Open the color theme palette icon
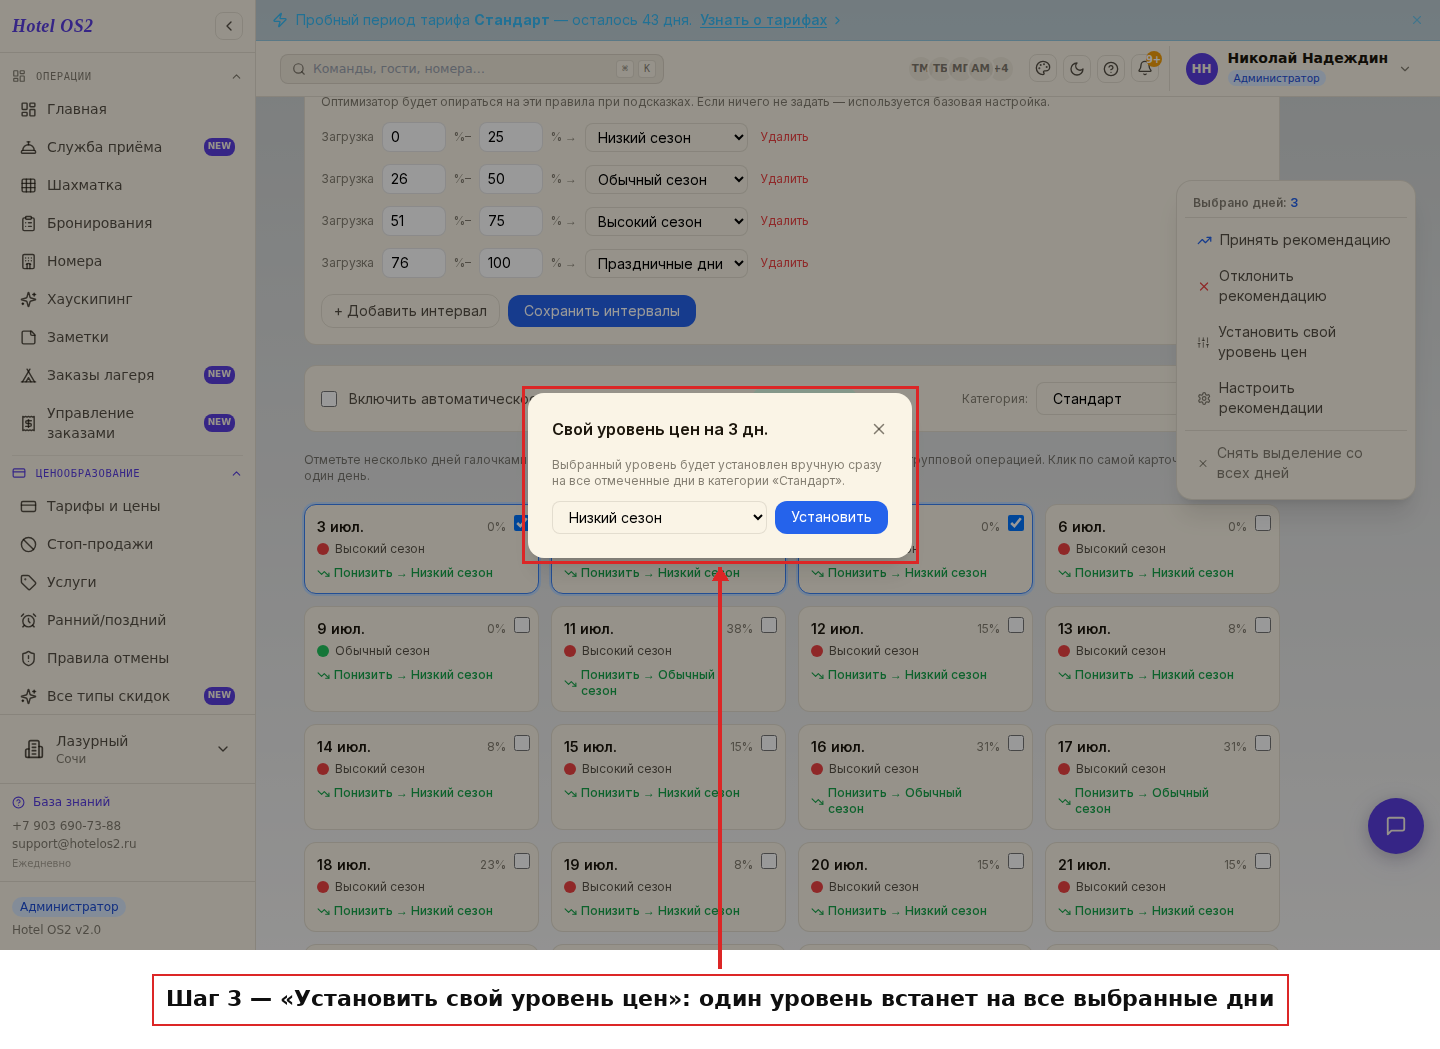The width and height of the screenshot is (1440, 1049). (1043, 69)
